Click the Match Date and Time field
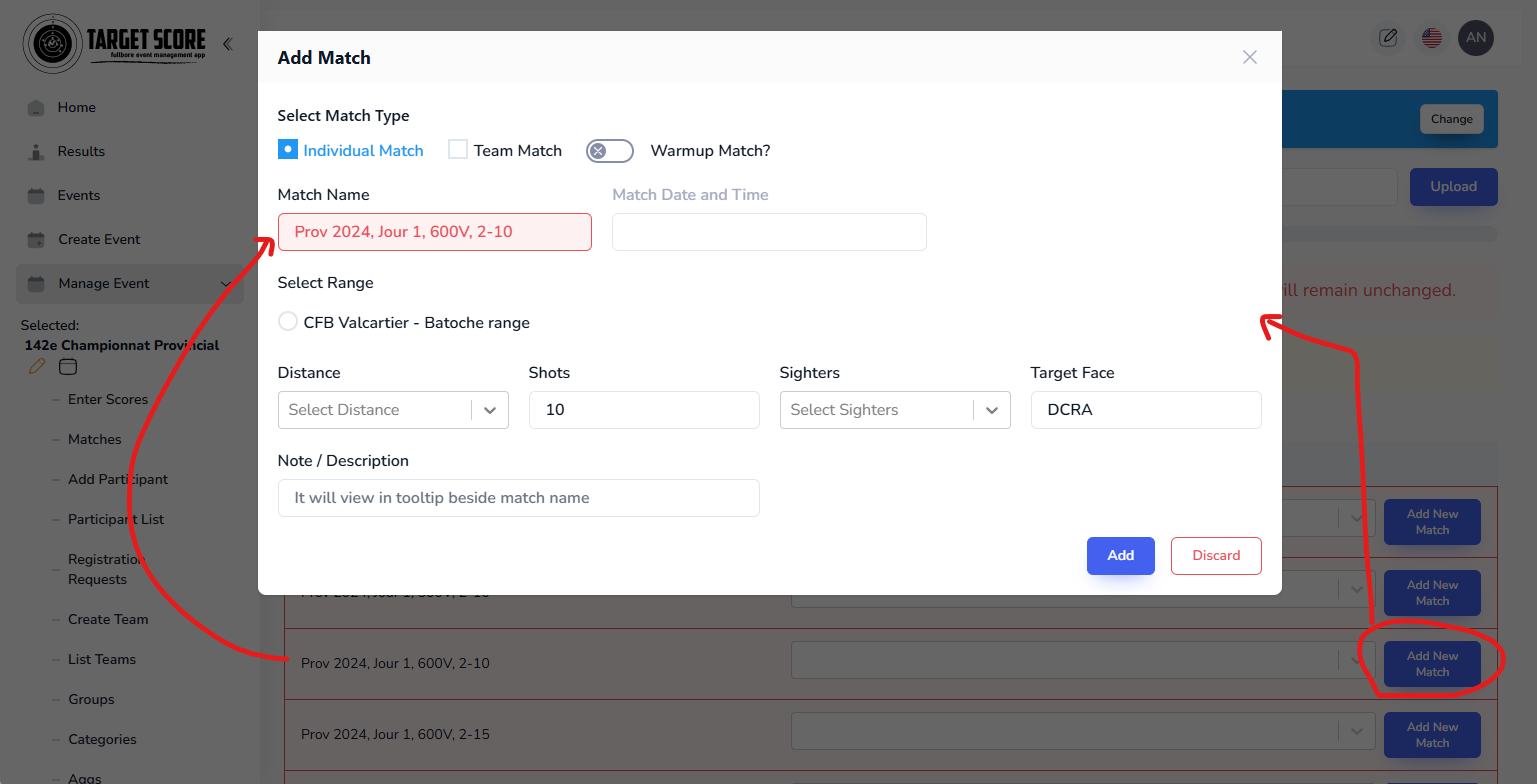The height and width of the screenshot is (784, 1537). tap(769, 232)
